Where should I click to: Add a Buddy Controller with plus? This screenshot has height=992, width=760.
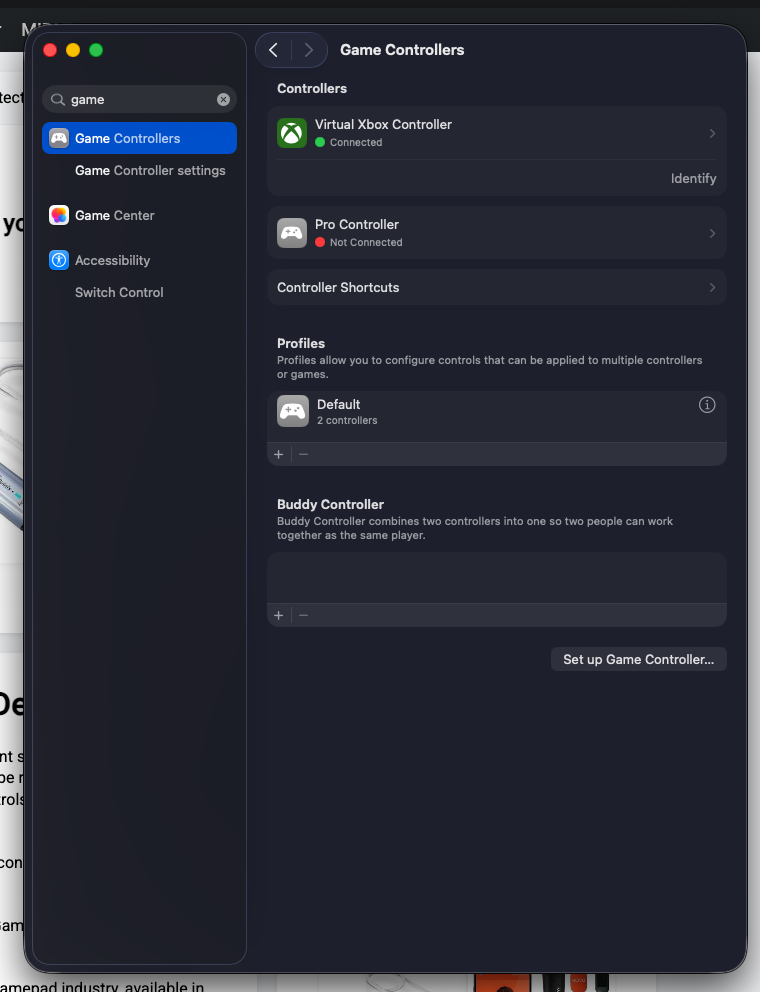tap(278, 616)
